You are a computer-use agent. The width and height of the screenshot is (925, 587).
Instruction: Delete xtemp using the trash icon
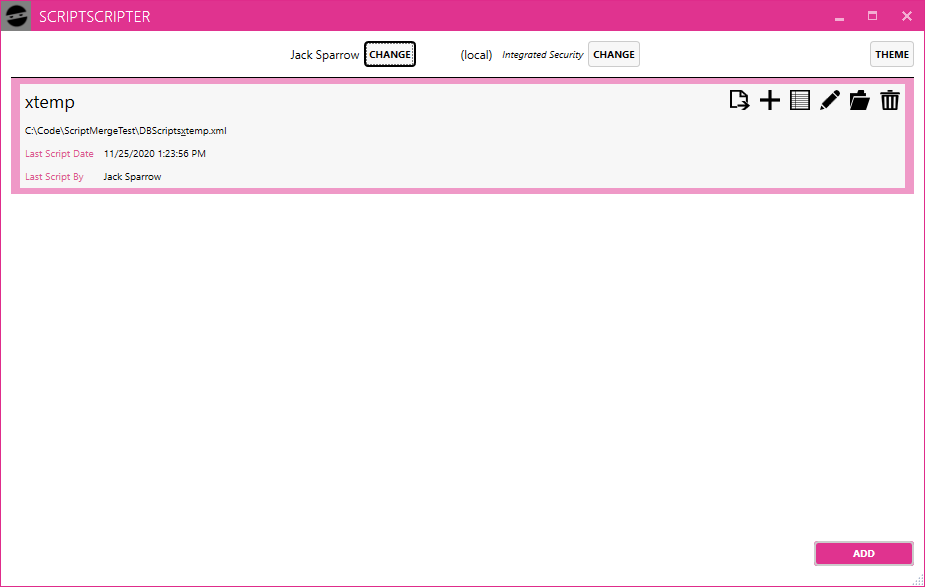(x=890, y=100)
